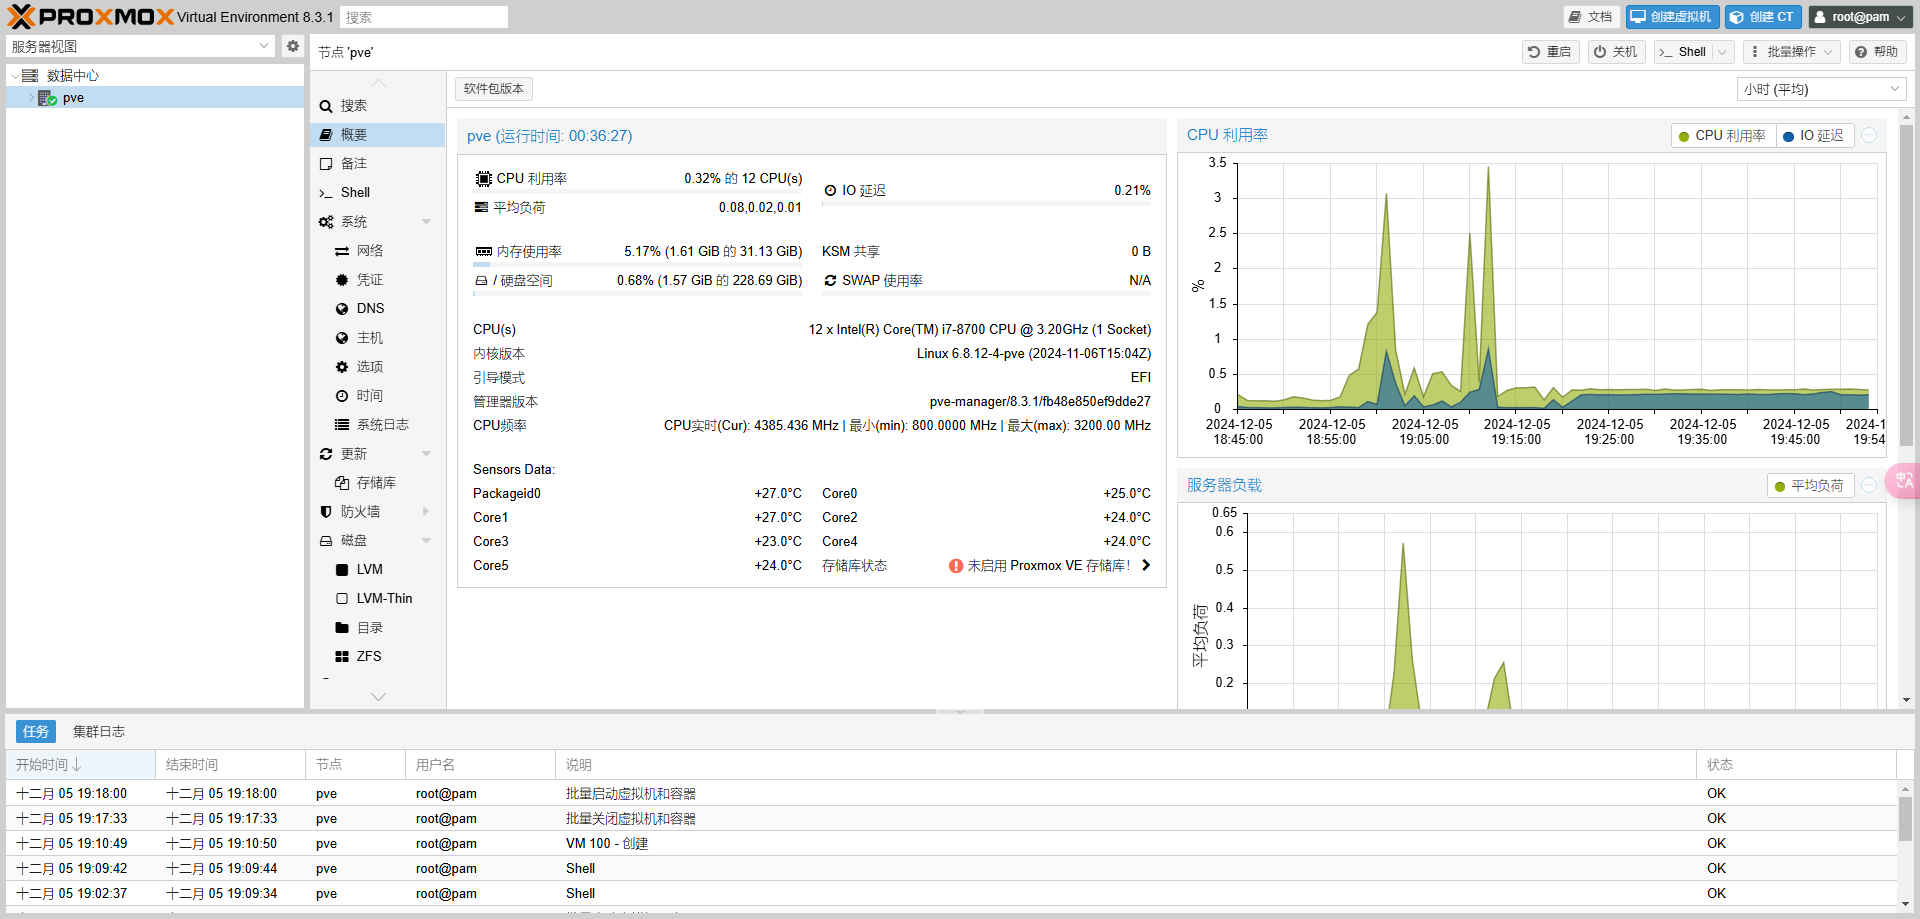
Task: Click the gear icon beside server view selector
Action: (x=292, y=46)
